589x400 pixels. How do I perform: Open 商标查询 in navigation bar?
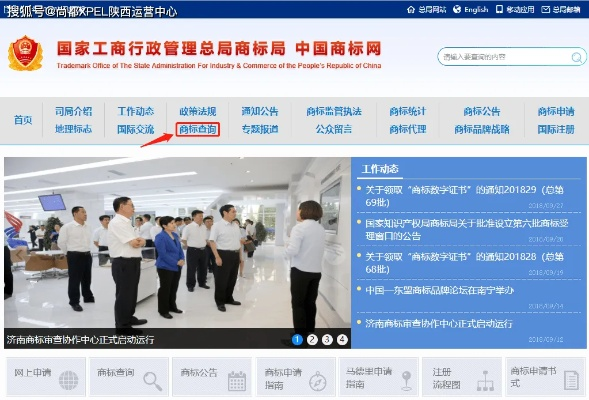[x=198, y=129]
